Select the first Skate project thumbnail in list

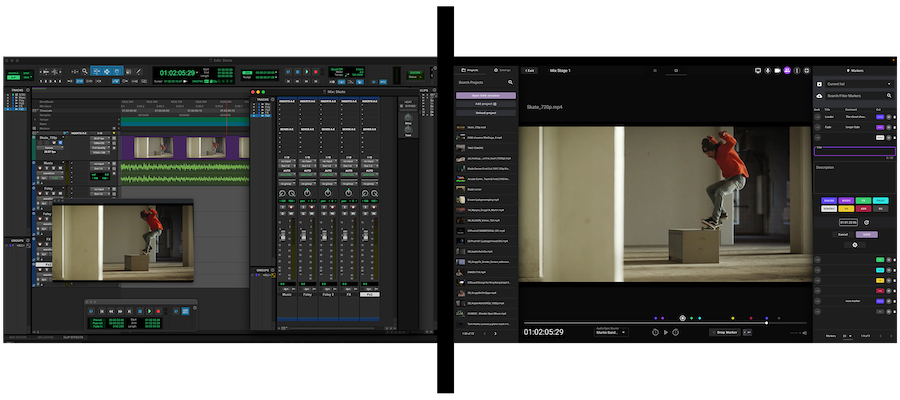click(x=460, y=127)
